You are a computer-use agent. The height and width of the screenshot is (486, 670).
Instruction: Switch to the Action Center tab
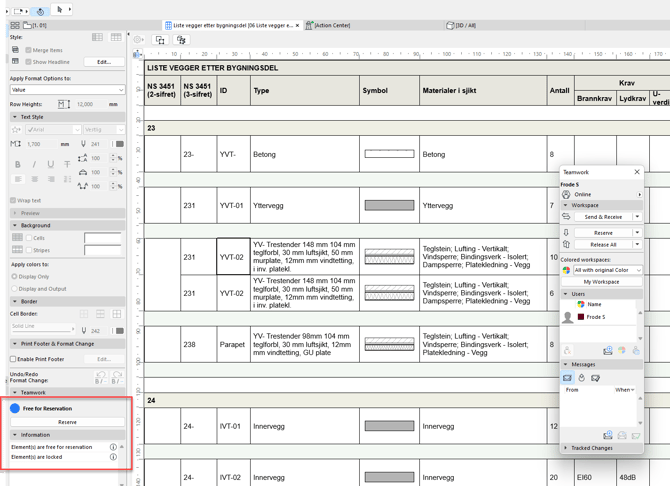tap(331, 25)
